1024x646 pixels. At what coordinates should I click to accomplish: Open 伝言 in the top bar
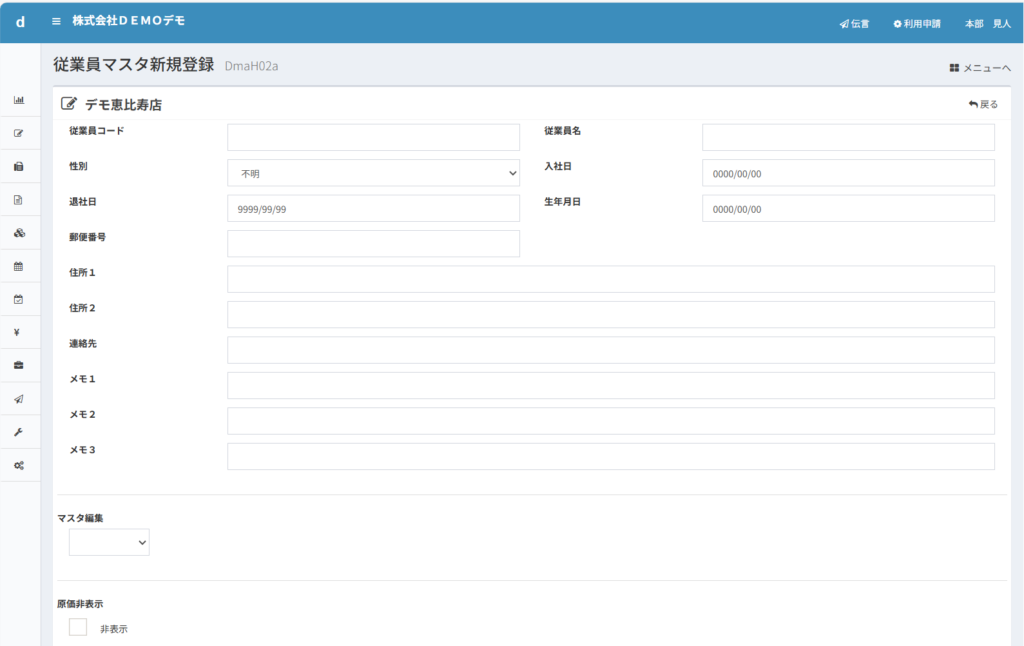(x=854, y=23)
